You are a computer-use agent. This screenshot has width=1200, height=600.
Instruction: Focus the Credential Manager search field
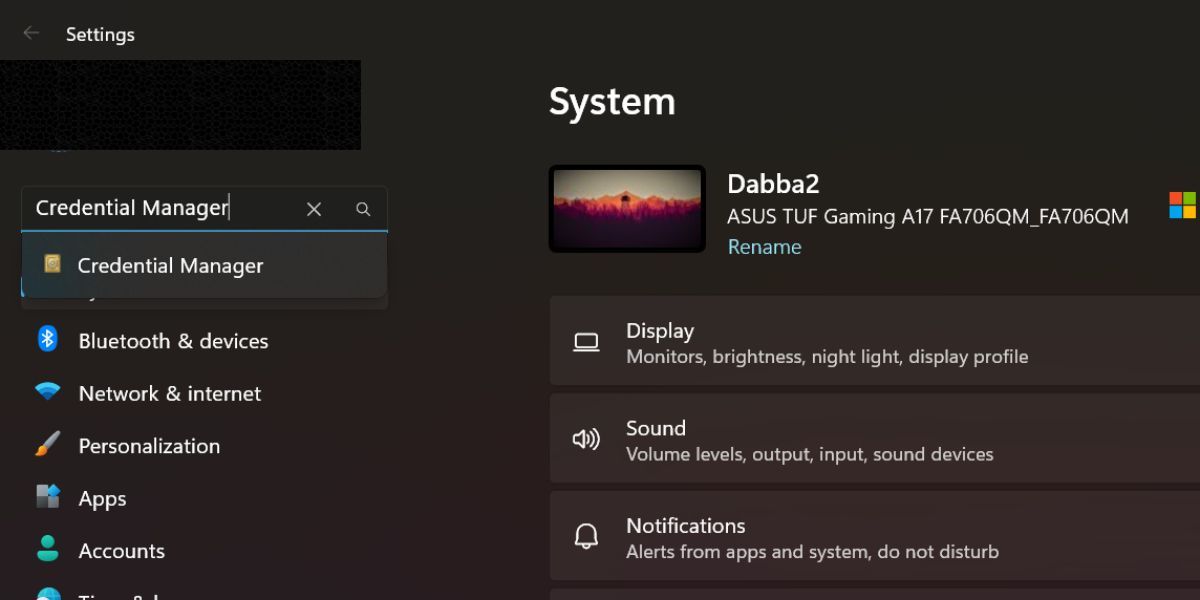click(160, 208)
